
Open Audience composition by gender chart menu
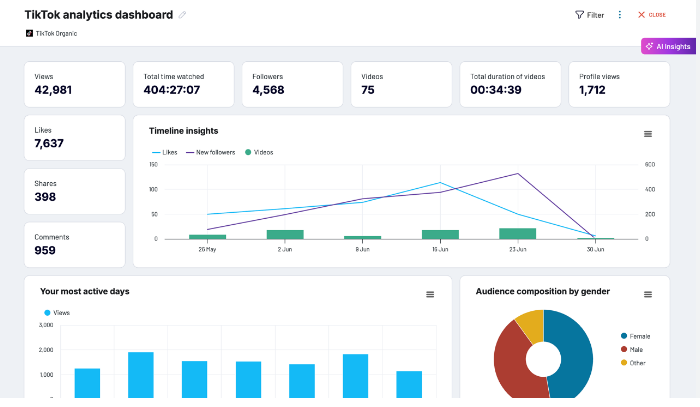pyautogui.click(x=648, y=295)
